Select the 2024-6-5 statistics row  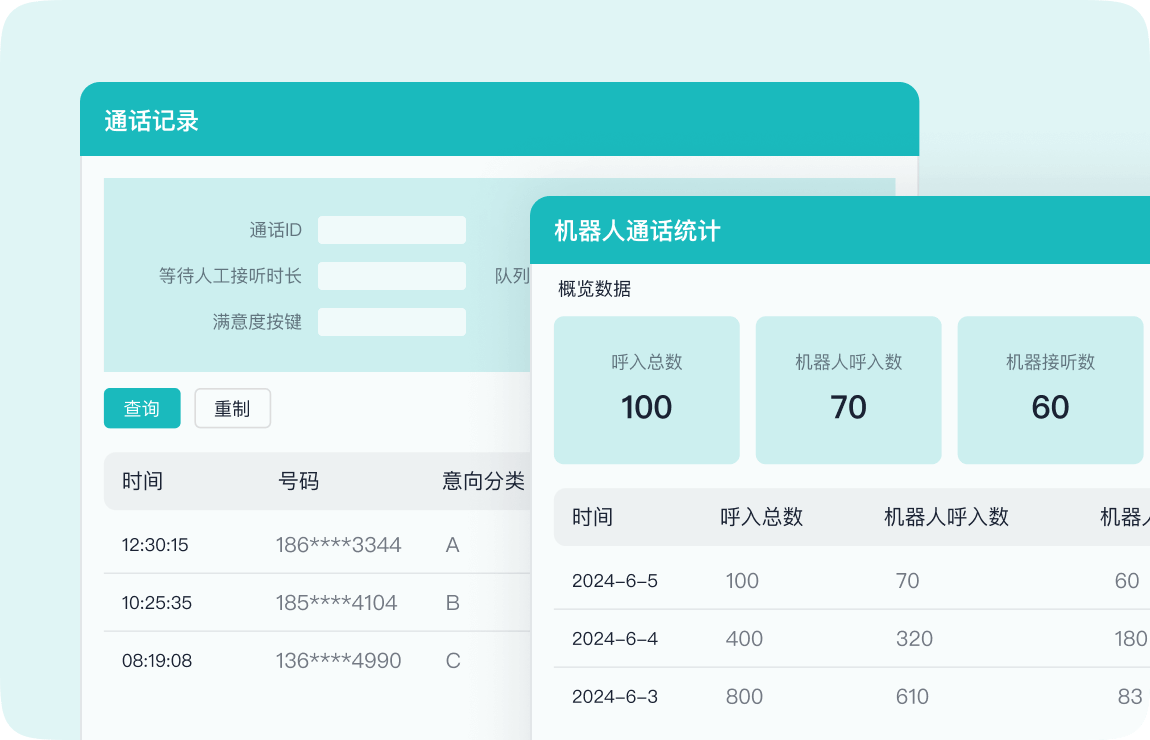[x=614, y=581]
